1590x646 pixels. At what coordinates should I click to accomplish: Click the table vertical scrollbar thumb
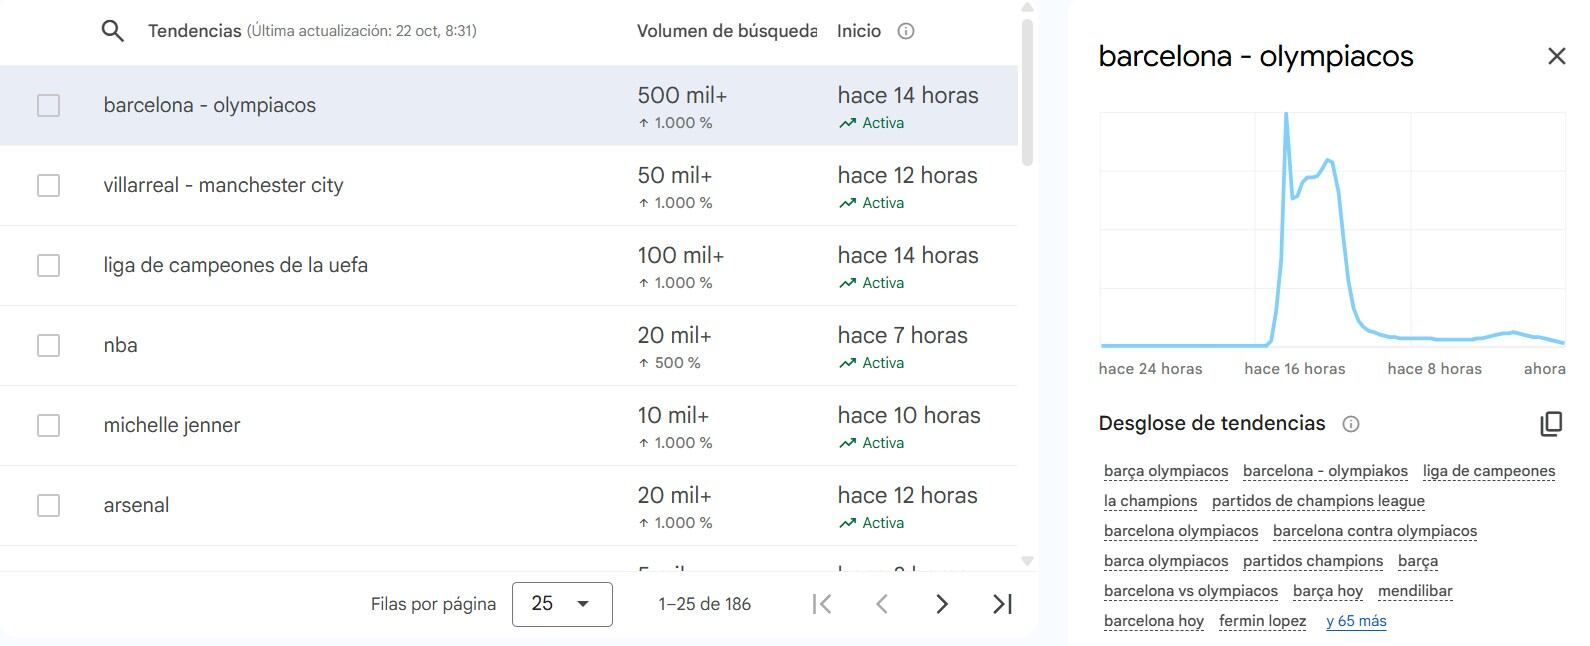[x=1027, y=92]
